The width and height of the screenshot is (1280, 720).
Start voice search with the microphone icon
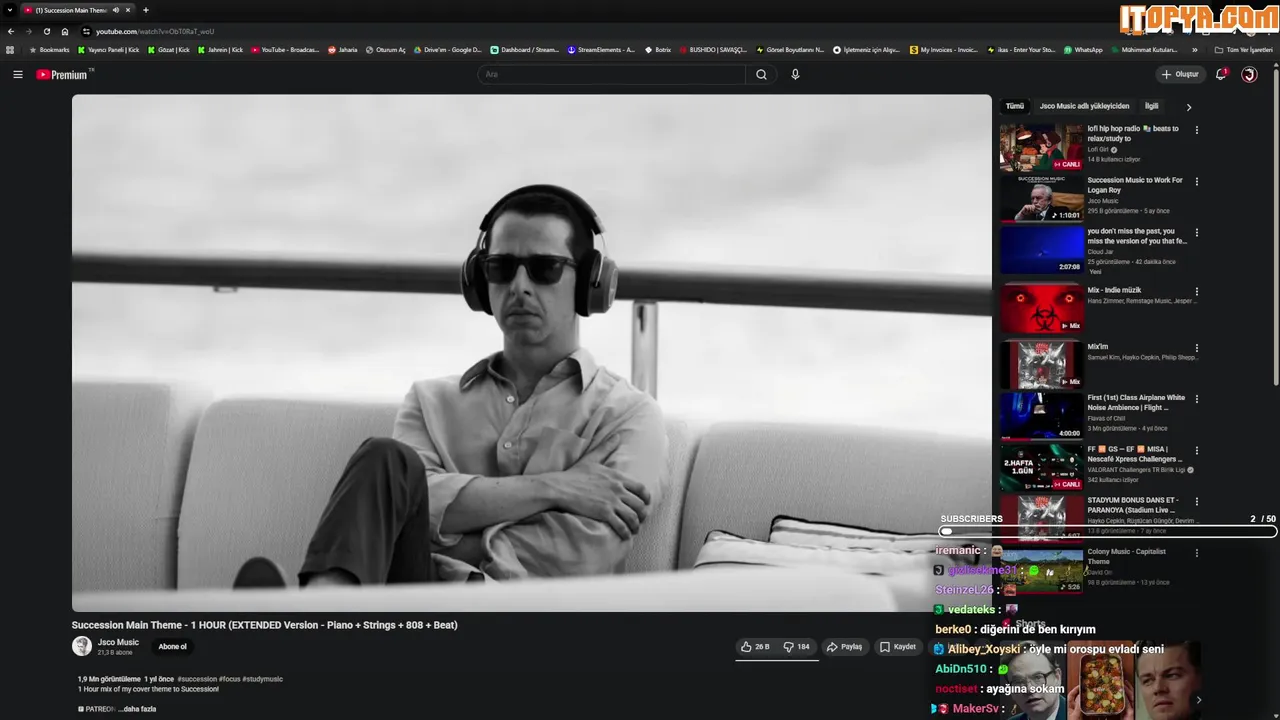pos(795,74)
